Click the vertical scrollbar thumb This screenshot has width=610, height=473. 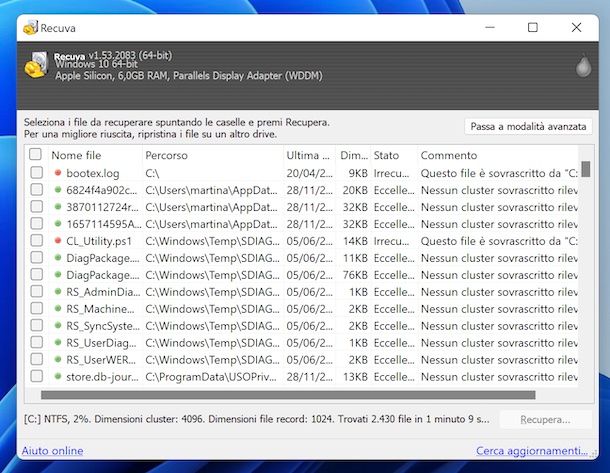click(585, 169)
